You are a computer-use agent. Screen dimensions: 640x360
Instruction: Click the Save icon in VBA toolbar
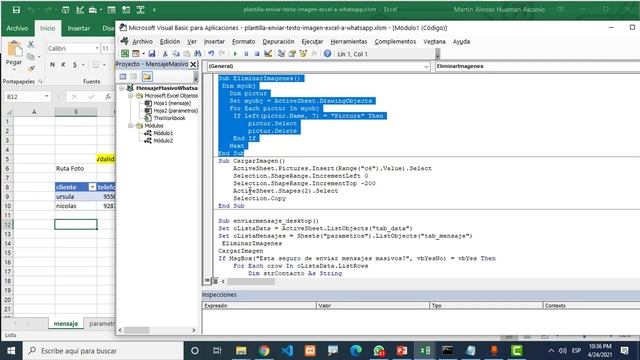pos(151,53)
